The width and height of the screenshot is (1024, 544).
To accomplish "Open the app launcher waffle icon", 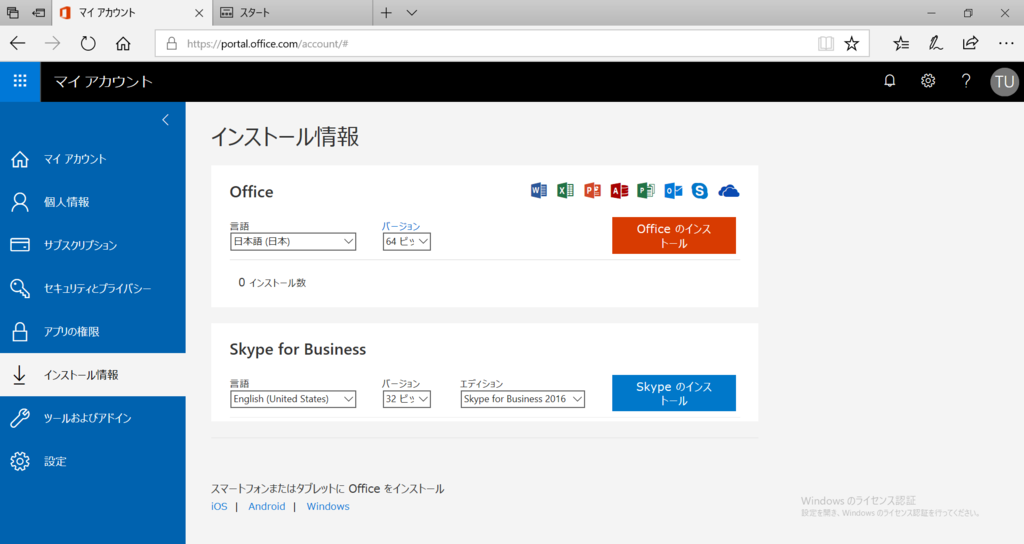I will click(20, 81).
